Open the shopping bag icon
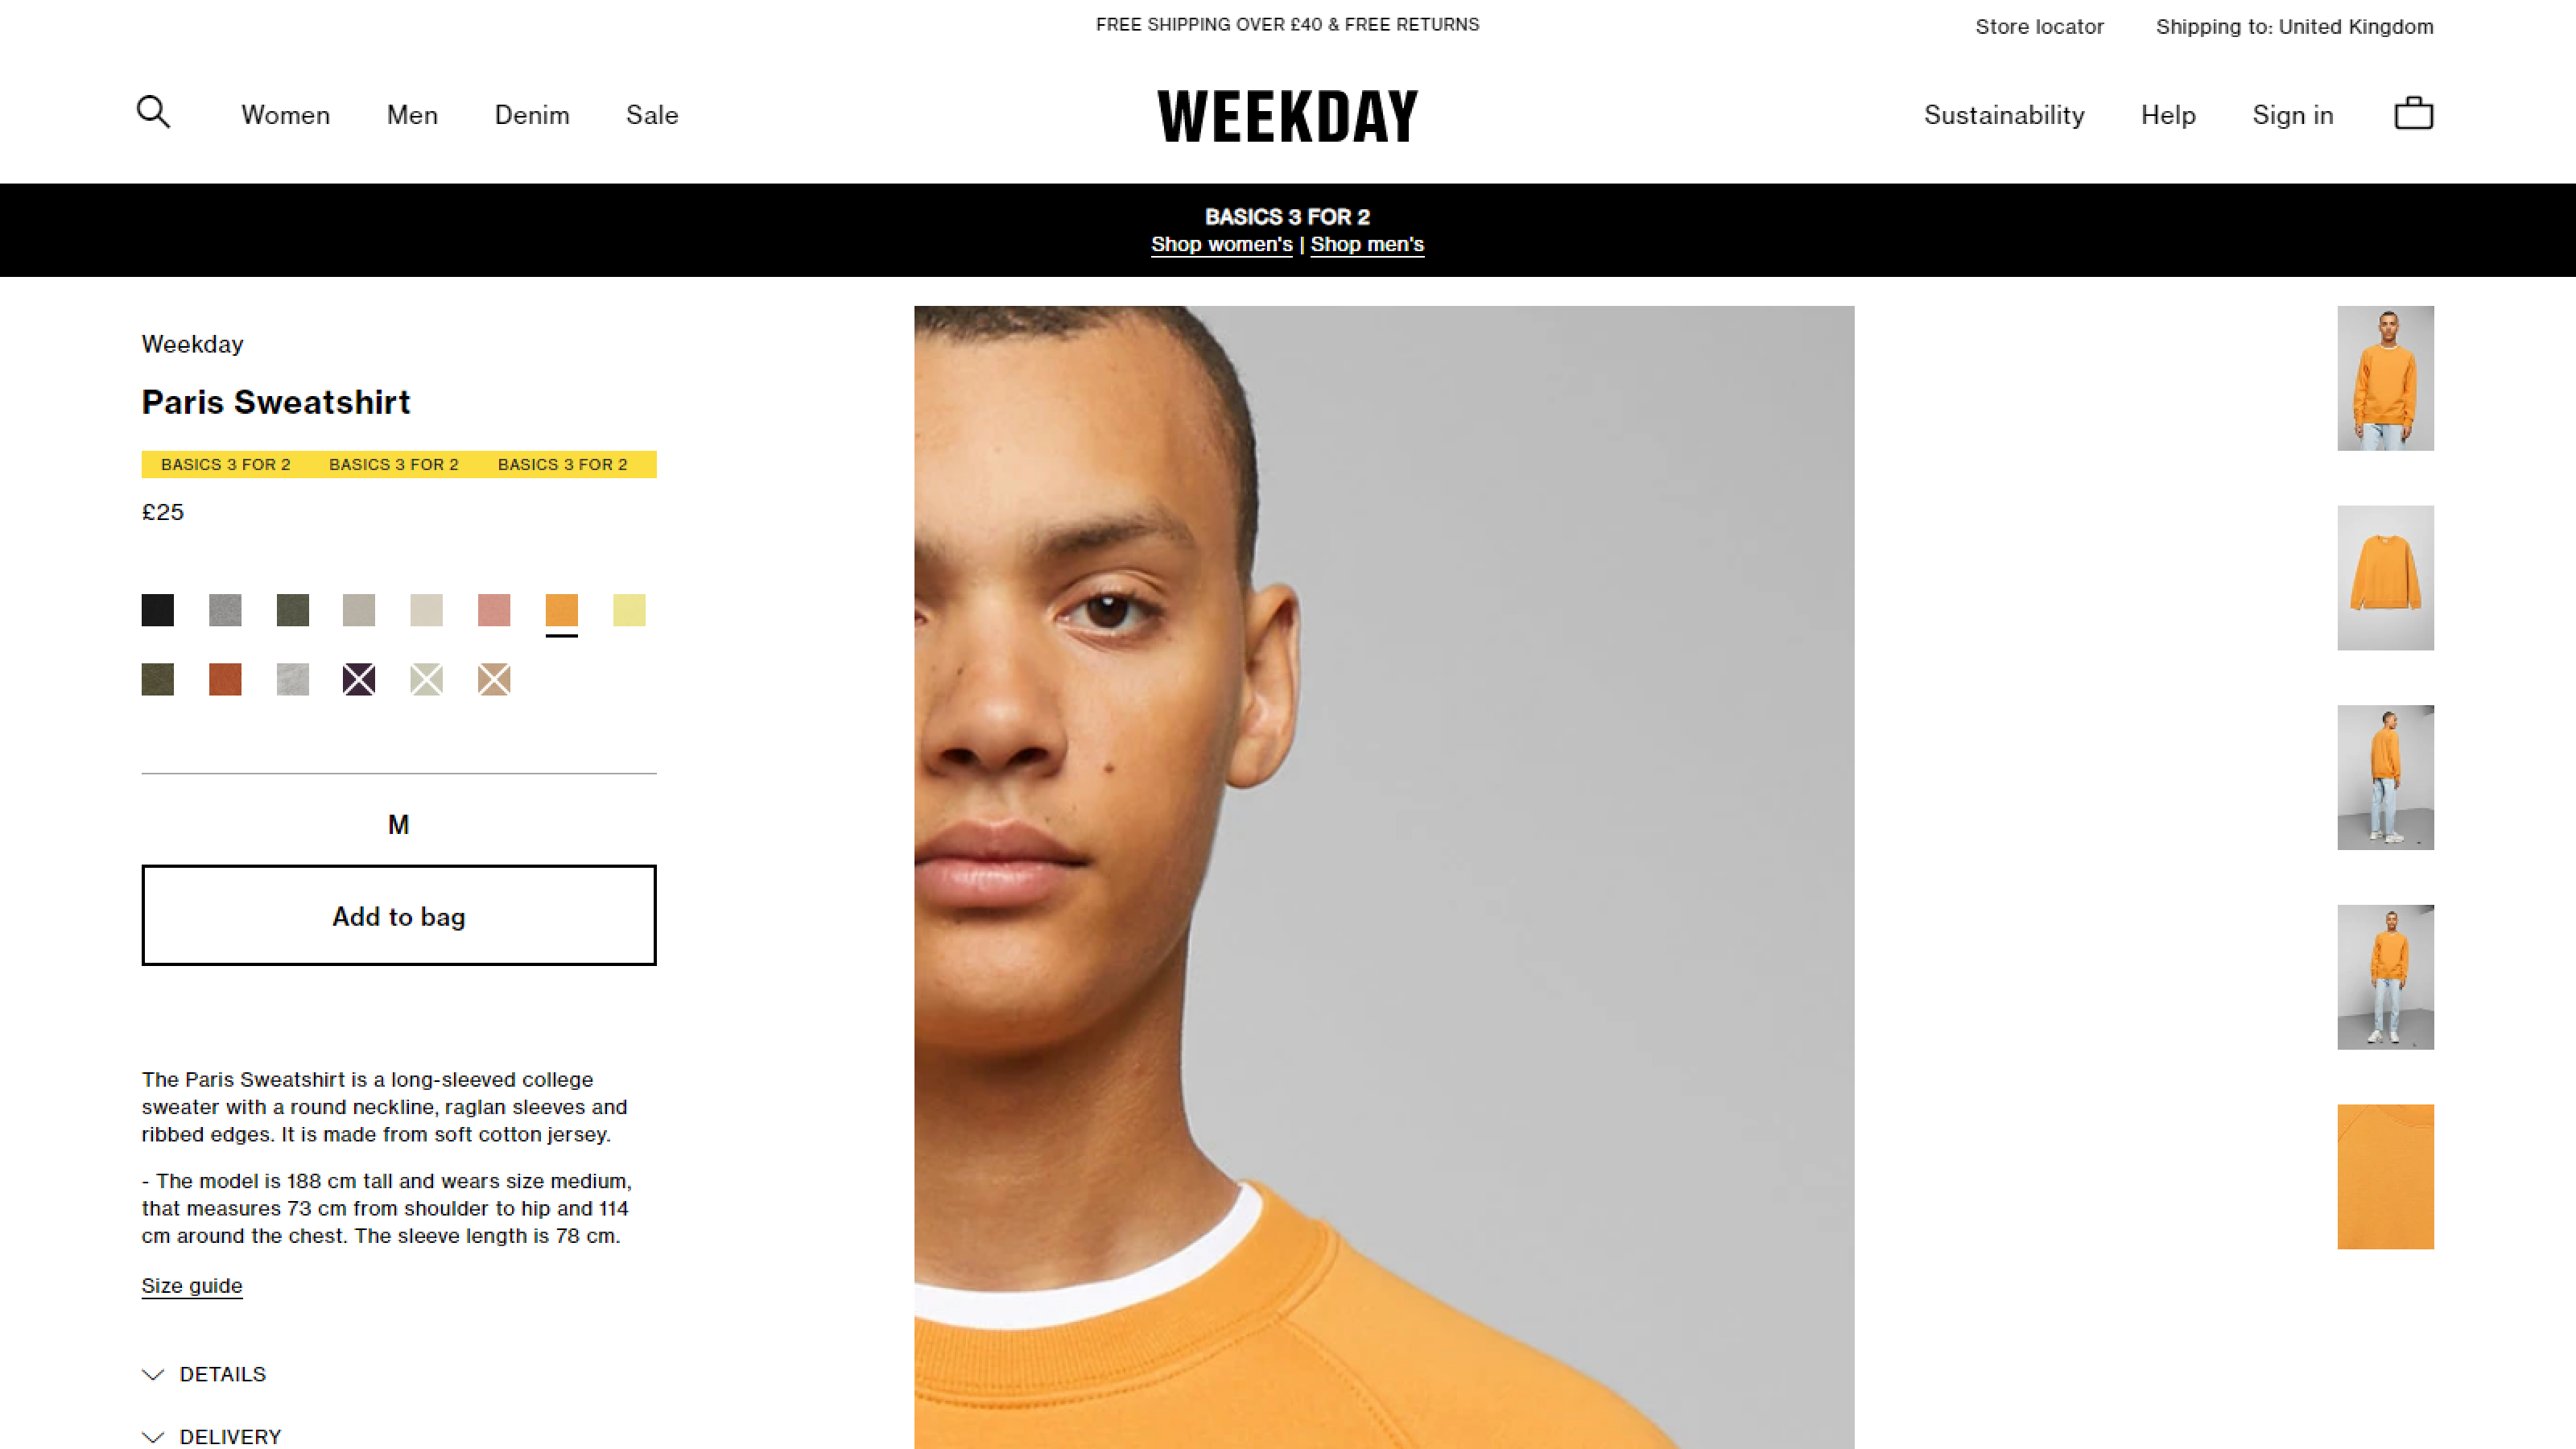This screenshot has width=2576, height=1449. (x=2413, y=113)
